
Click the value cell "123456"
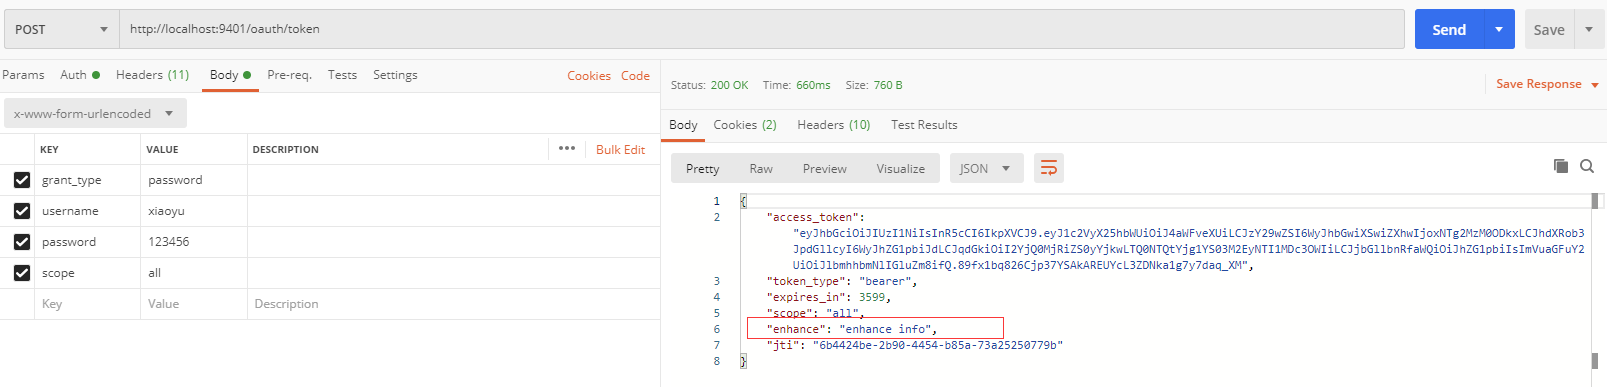pos(194,242)
